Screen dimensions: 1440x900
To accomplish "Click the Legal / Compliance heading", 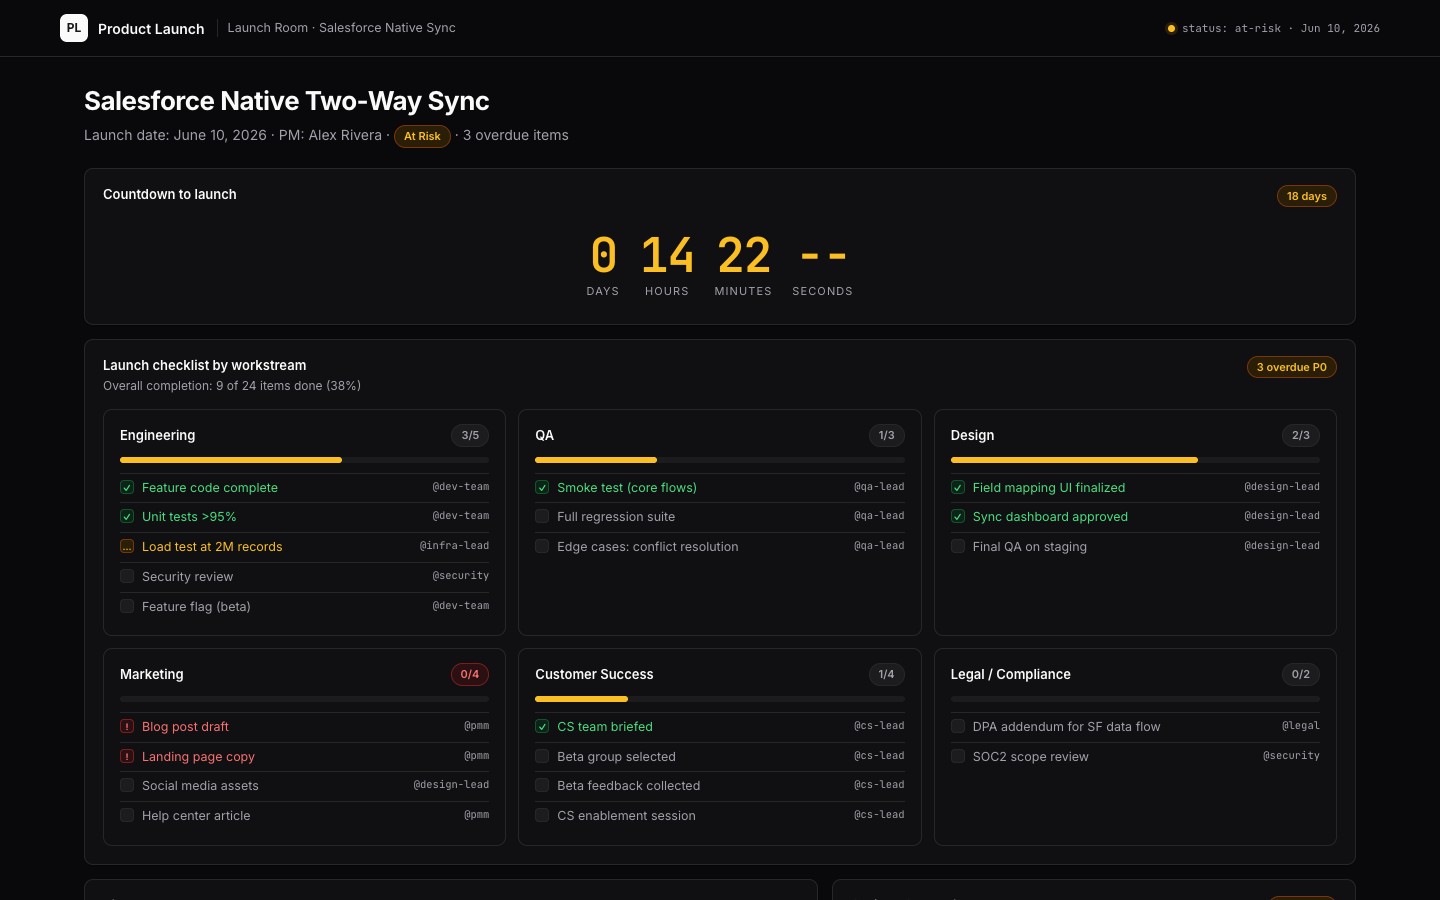I will coord(1010,674).
